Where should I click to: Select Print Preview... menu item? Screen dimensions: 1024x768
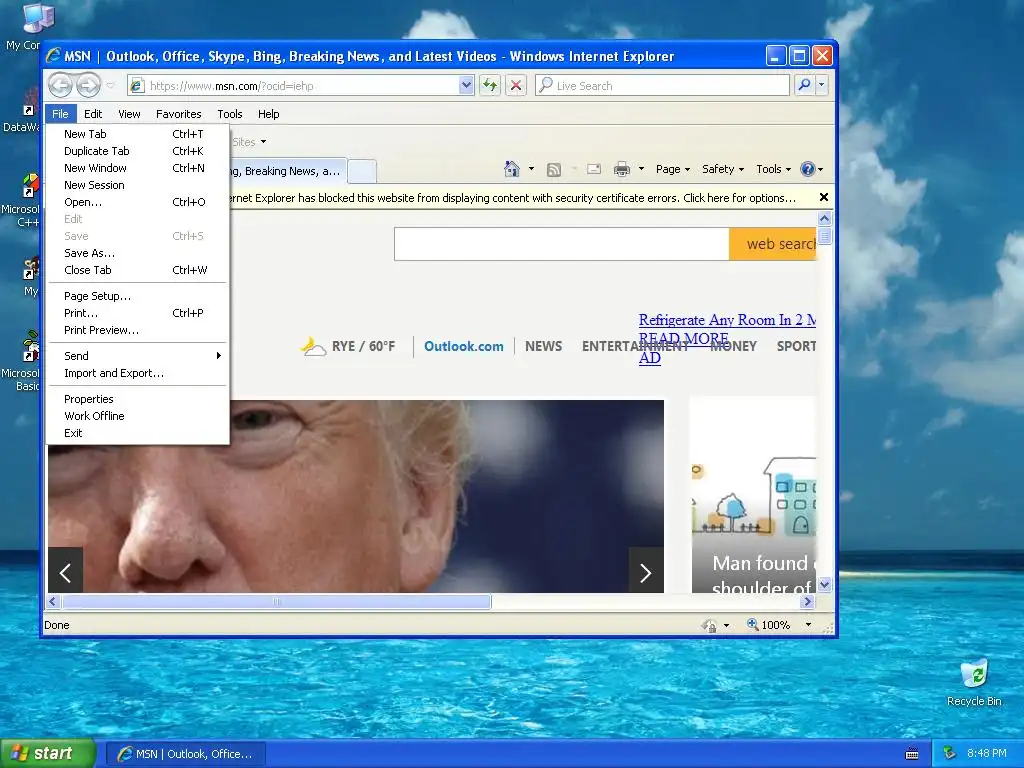pos(137,330)
